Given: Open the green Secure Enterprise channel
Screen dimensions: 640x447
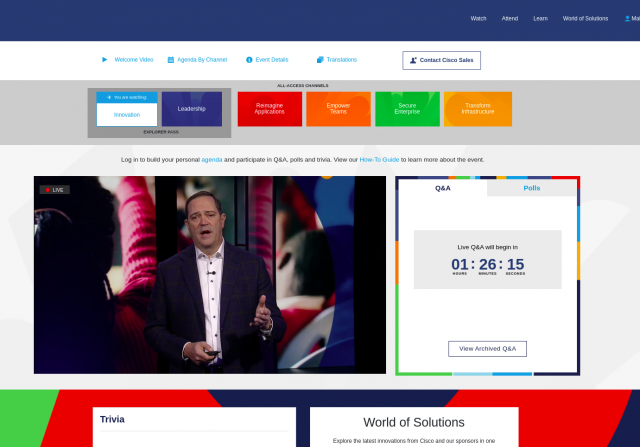Looking at the screenshot, I should (407, 109).
